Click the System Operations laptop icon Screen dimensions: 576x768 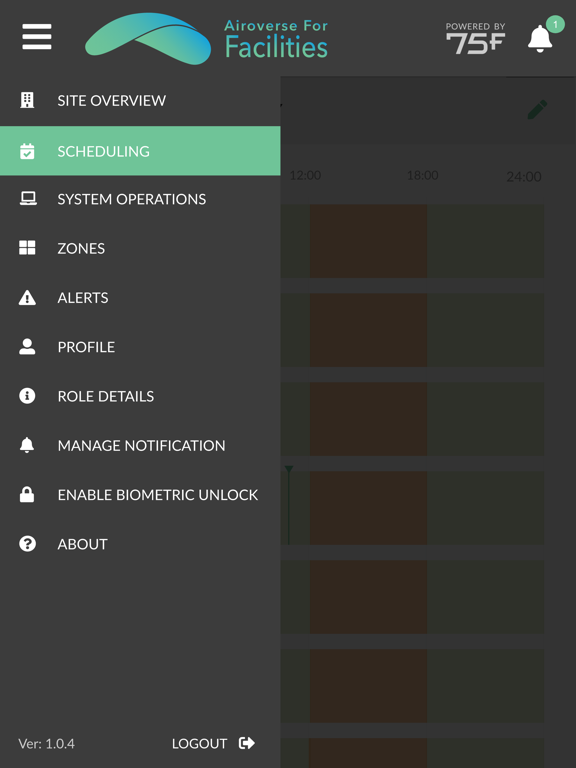click(x=28, y=199)
